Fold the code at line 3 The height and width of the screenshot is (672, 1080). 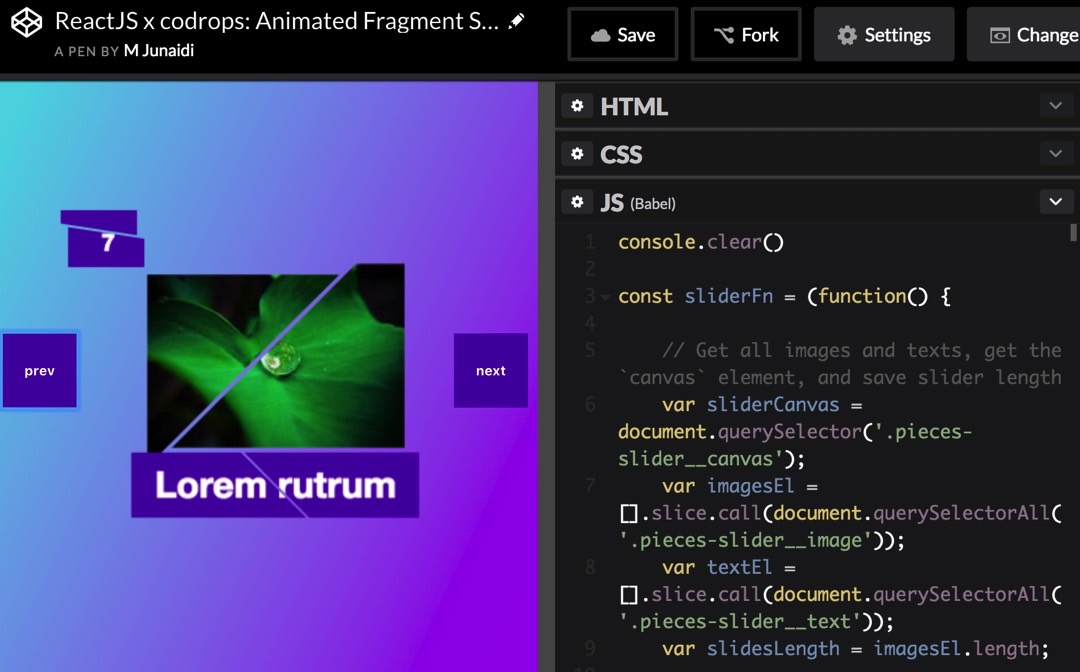click(x=605, y=297)
